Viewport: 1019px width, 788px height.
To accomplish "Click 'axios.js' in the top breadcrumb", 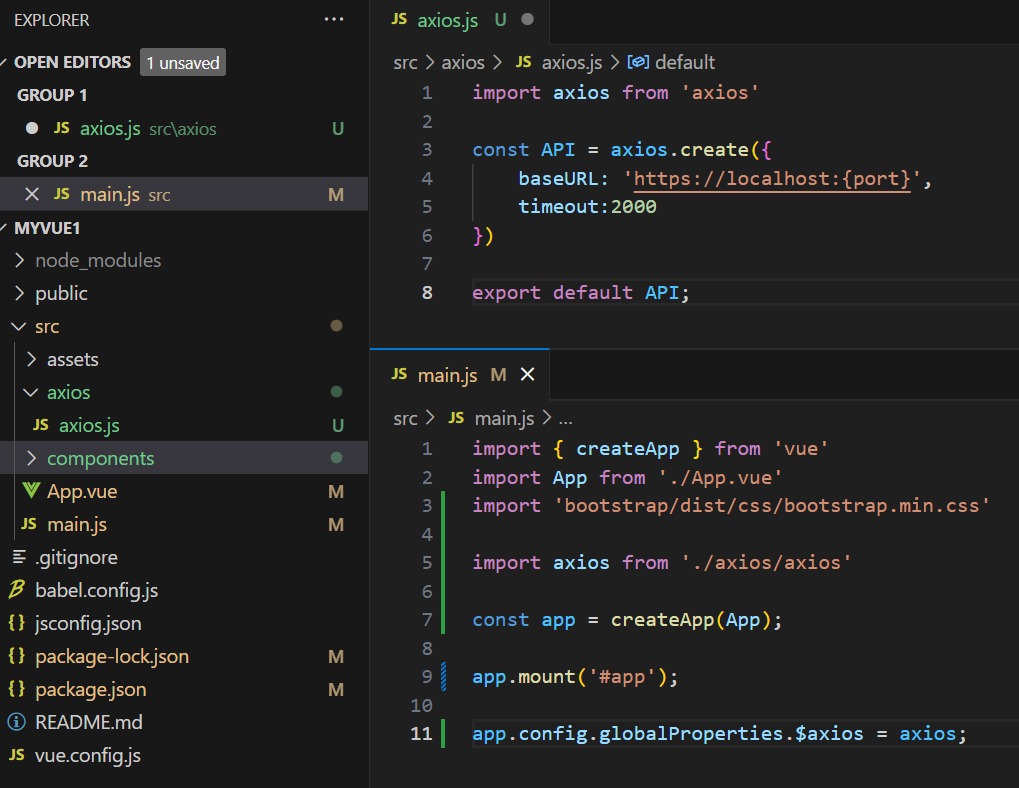I will click(x=572, y=62).
